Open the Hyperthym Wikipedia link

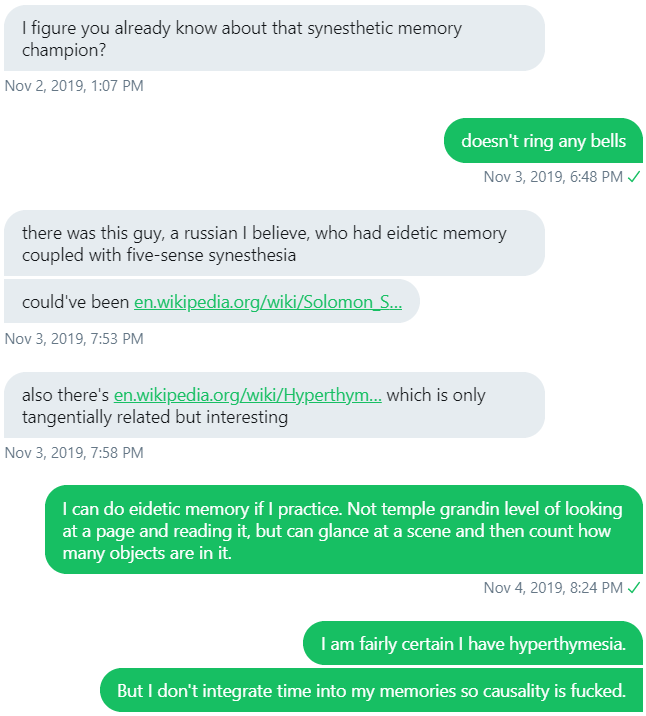[x=247, y=395]
